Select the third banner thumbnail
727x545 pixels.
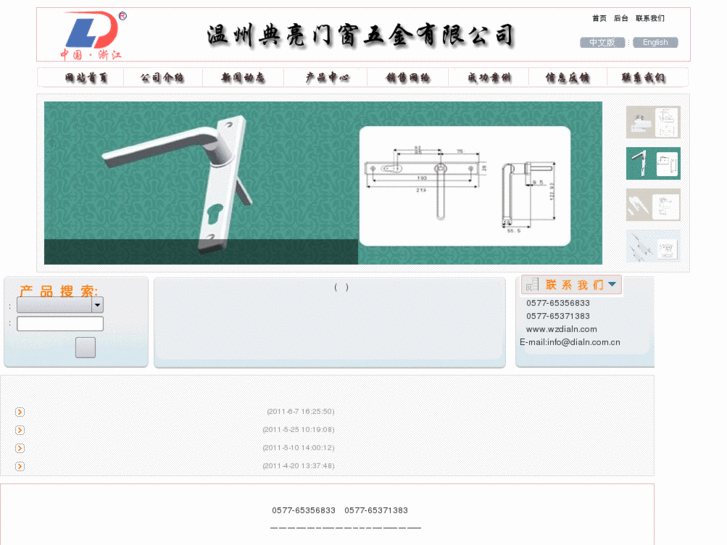[x=653, y=205]
